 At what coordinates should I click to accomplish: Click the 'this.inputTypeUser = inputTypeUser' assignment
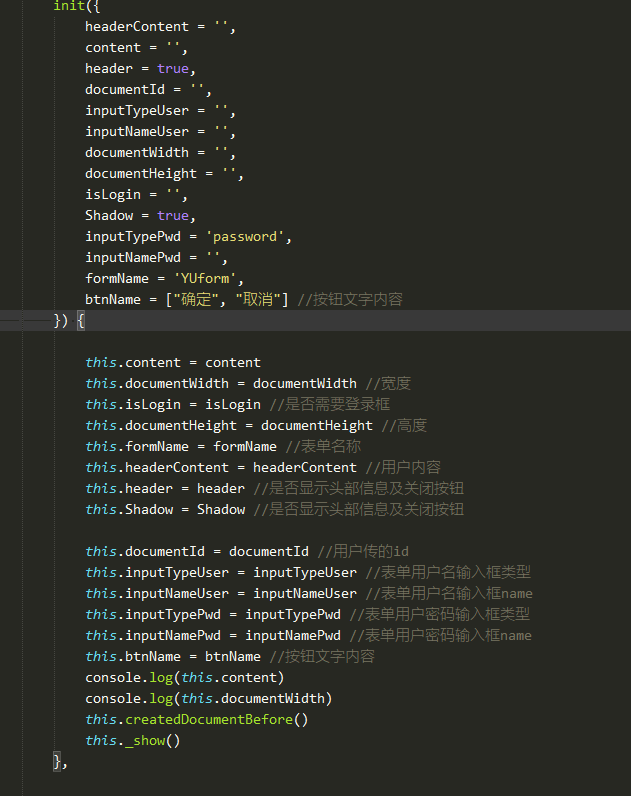point(221,573)
